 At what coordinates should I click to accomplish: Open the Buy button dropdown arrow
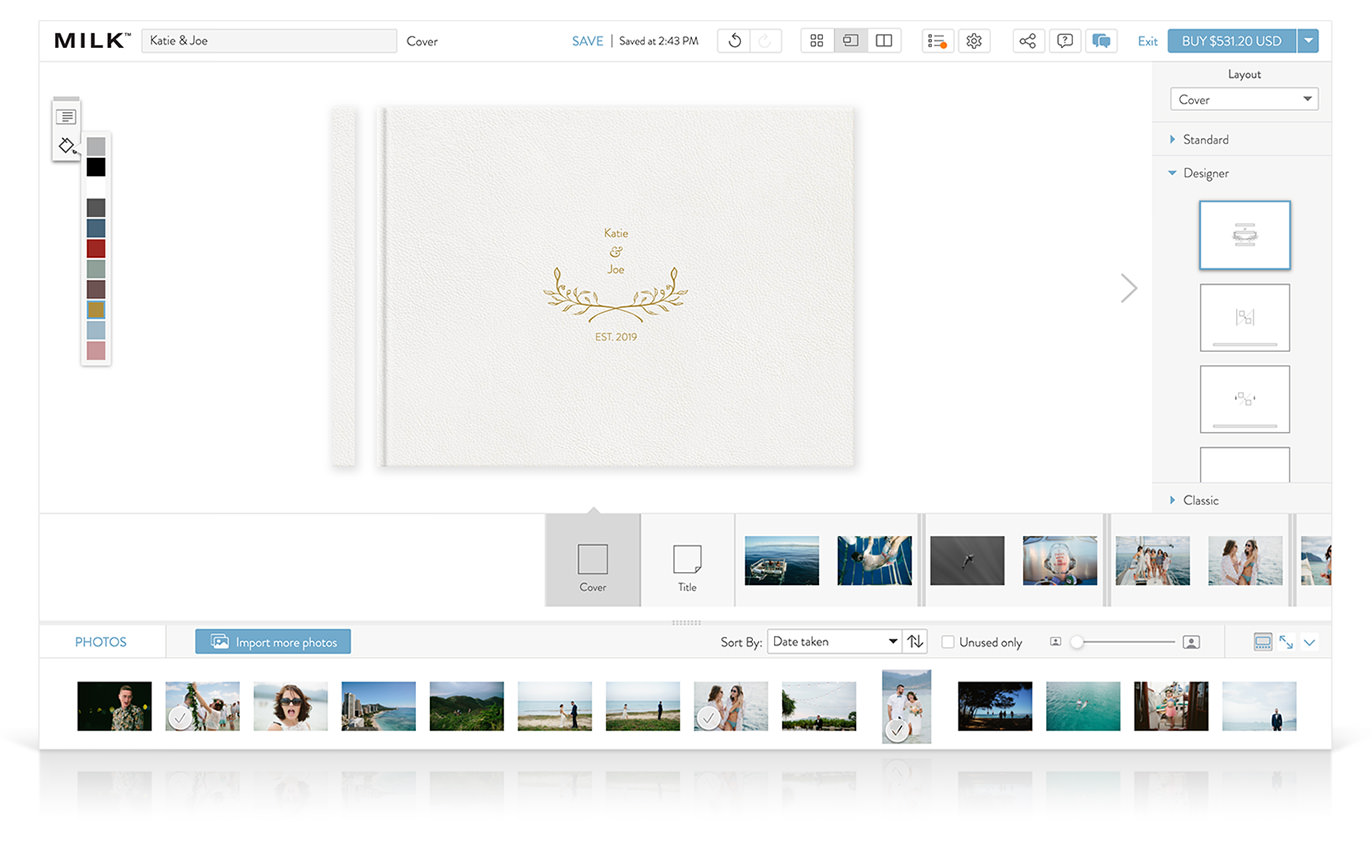click(x=1308, y=41)
